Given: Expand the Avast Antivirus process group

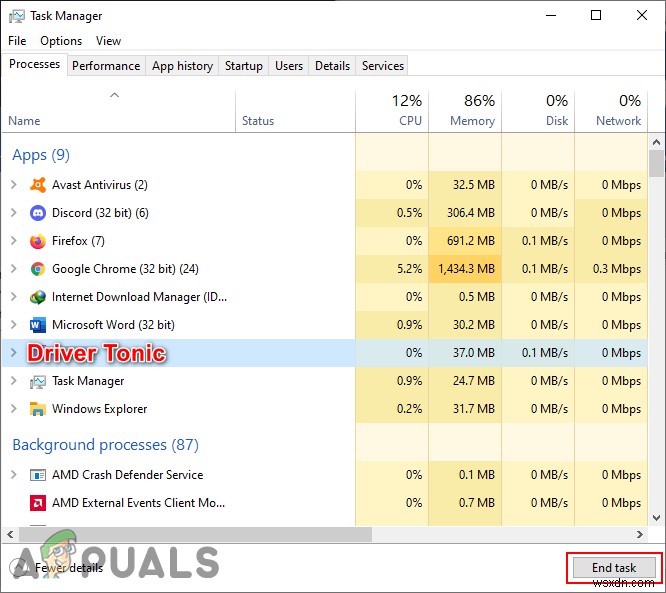Looking at the screenshot, I should coord(14,185).
